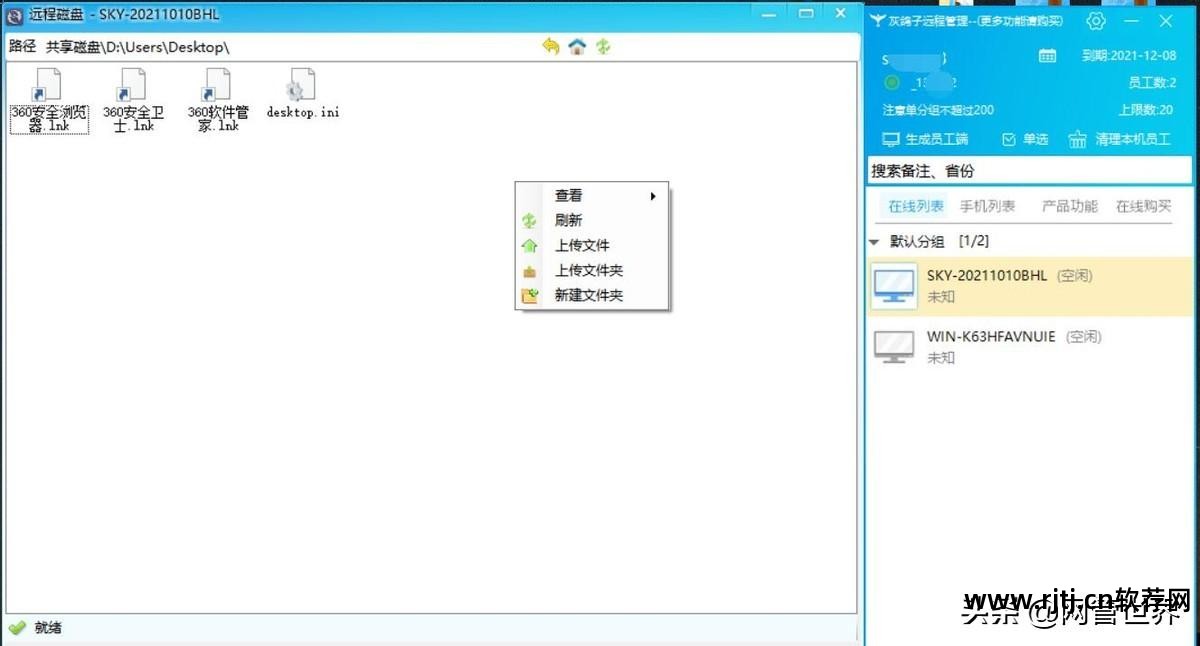
Task: Click the home icon in remote disk toolbar
Action: pos(576,46)
